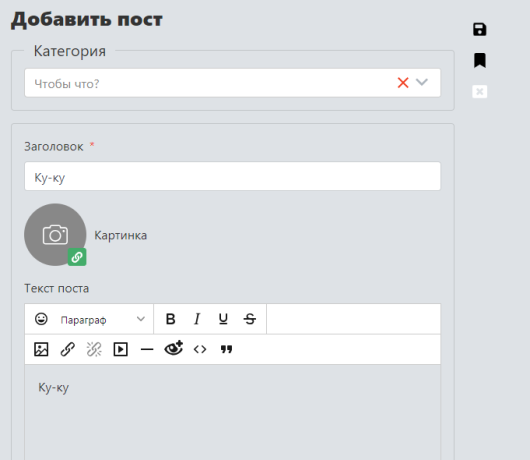The height and width of the screenshot is (460, 530).
Task: Click the 'Чтобы что?' category field
Action: pos(233,83)
